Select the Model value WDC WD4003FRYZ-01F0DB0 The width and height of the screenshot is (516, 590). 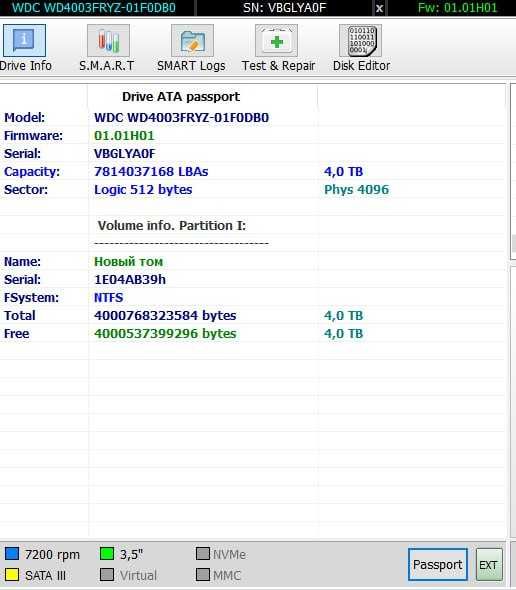pyautogui.click(x=181, y=118)
